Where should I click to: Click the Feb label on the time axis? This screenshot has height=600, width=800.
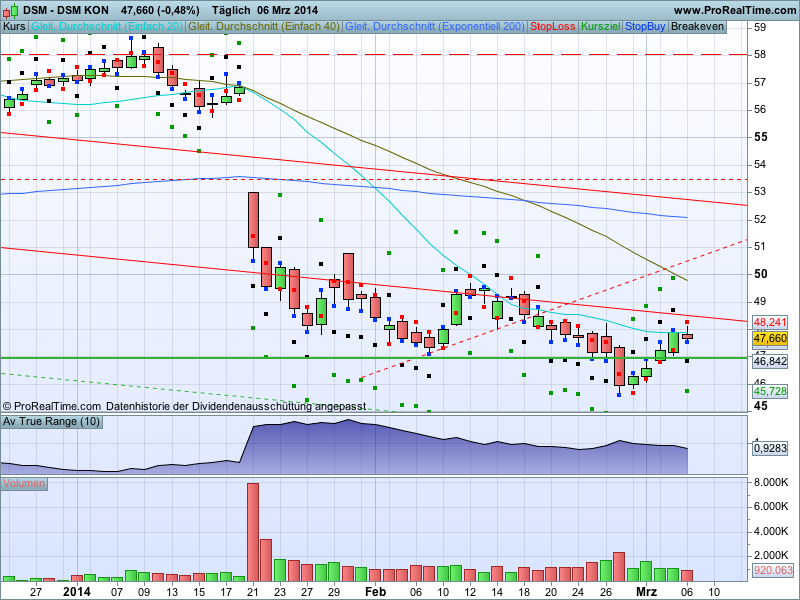(x=375, y=591)
